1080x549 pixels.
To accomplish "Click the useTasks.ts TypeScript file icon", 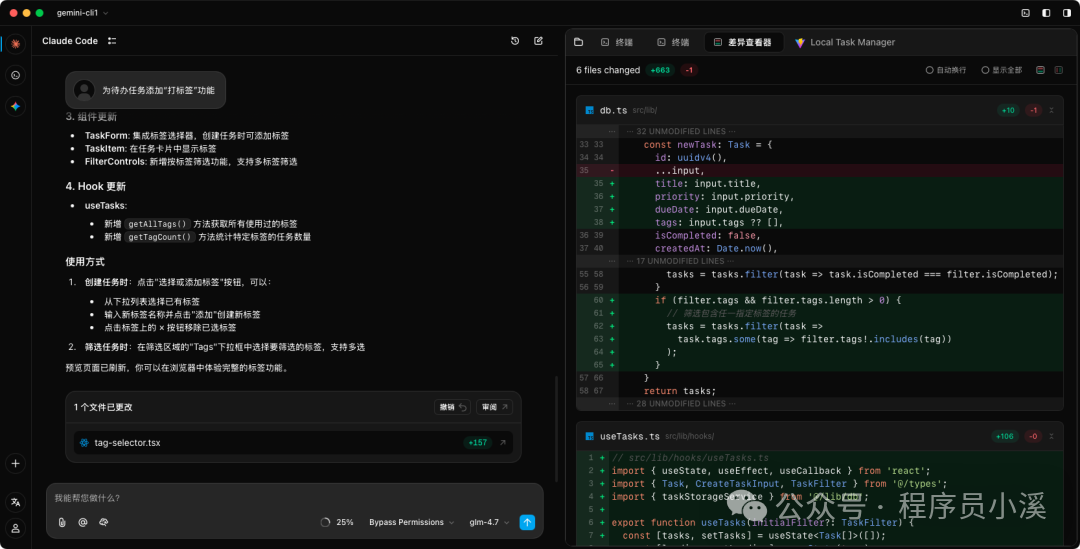I will coord(590,436).
